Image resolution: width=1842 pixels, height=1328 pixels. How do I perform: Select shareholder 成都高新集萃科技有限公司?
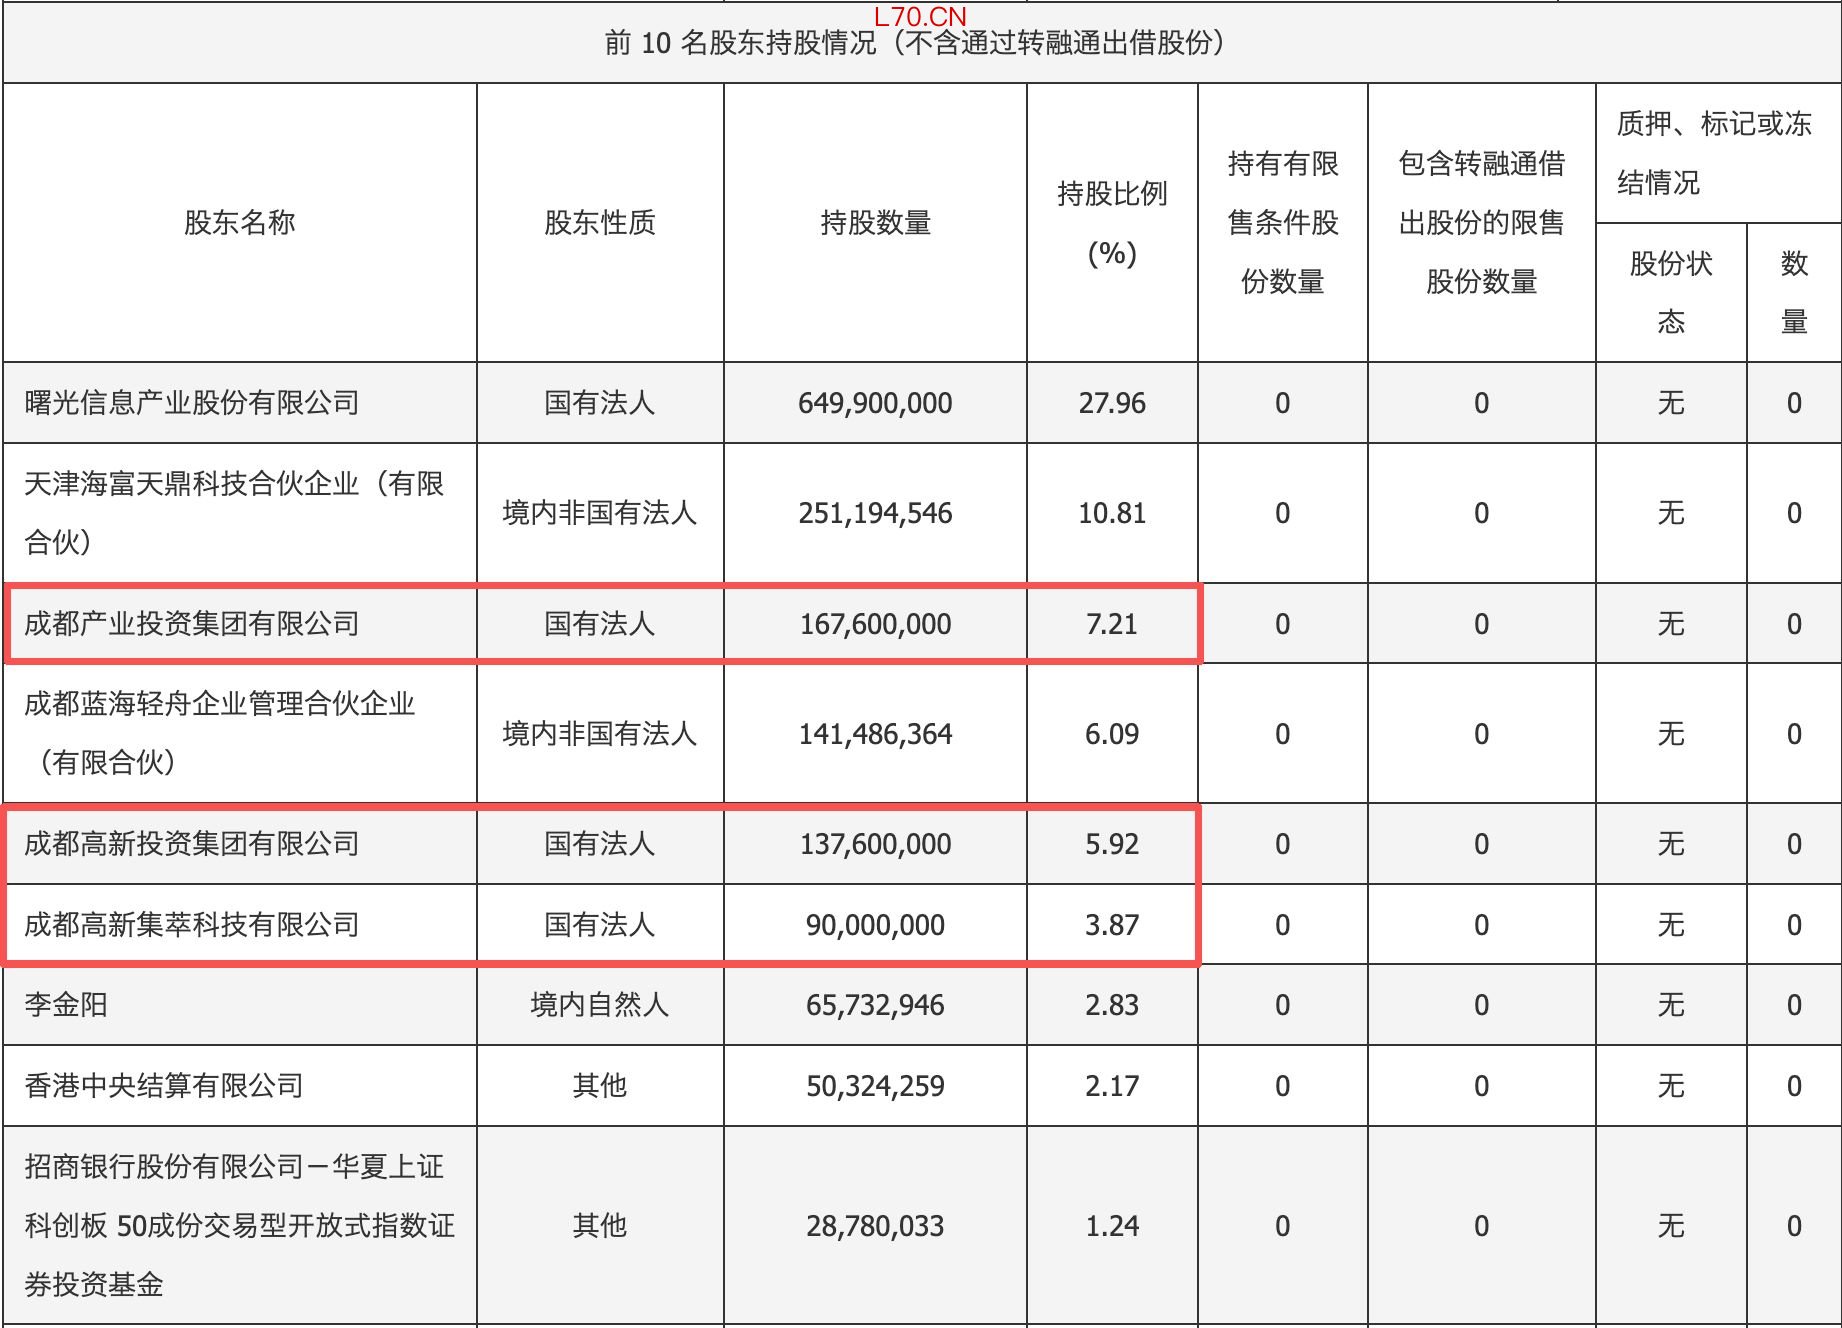pos(192,925)
